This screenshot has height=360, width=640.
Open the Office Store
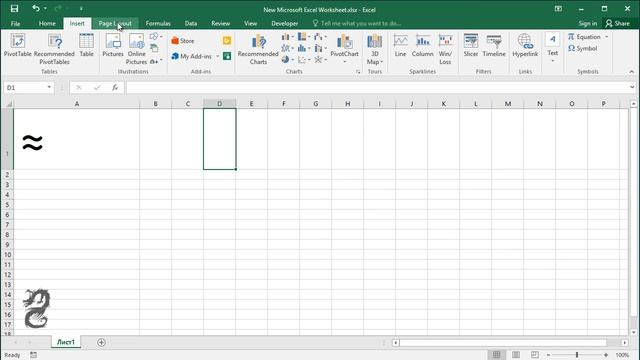tap(182, 41)
